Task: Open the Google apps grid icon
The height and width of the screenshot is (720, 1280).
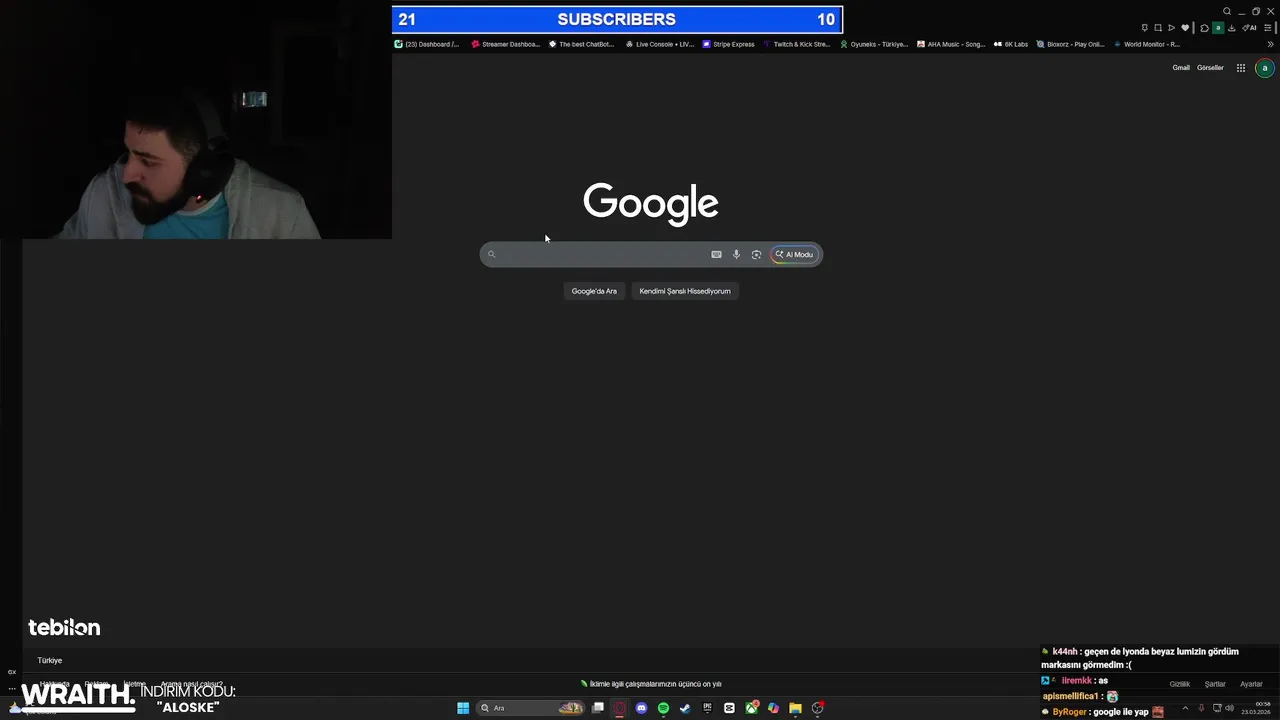Action: coord(1241,68)
